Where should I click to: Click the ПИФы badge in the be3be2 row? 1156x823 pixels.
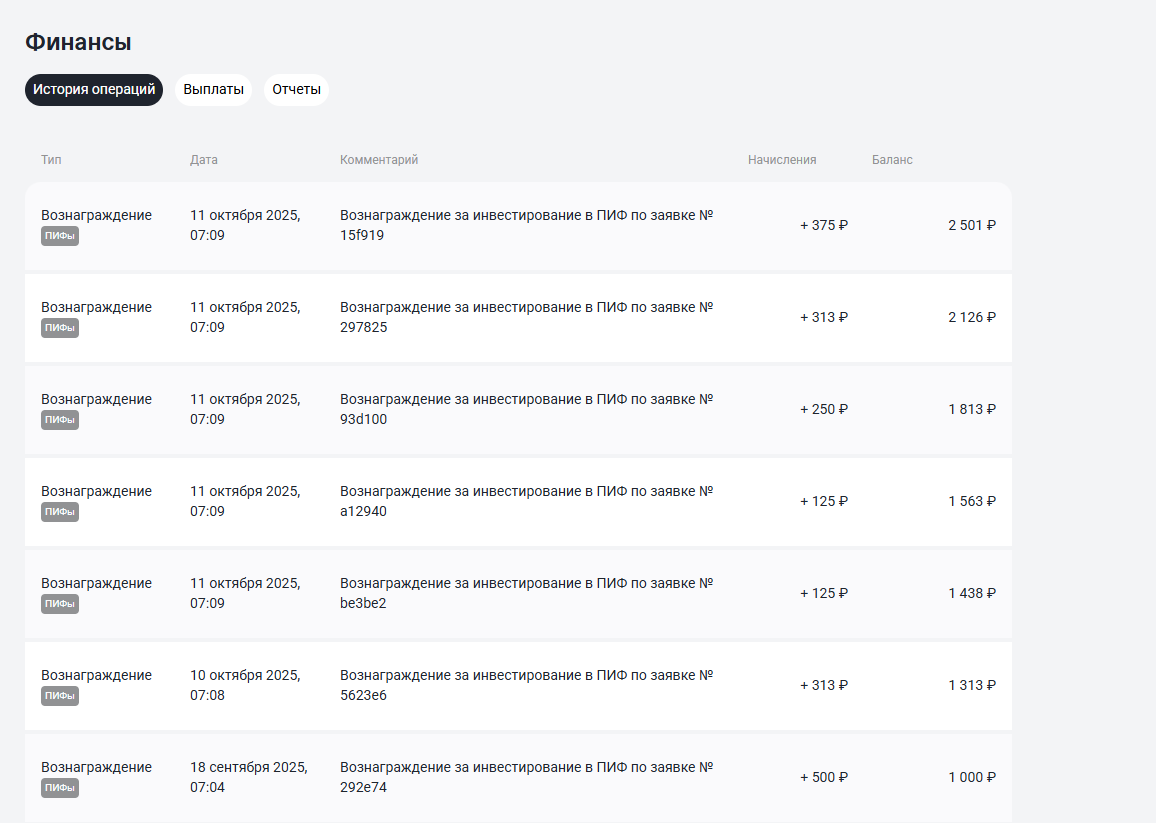coord(60,604)
